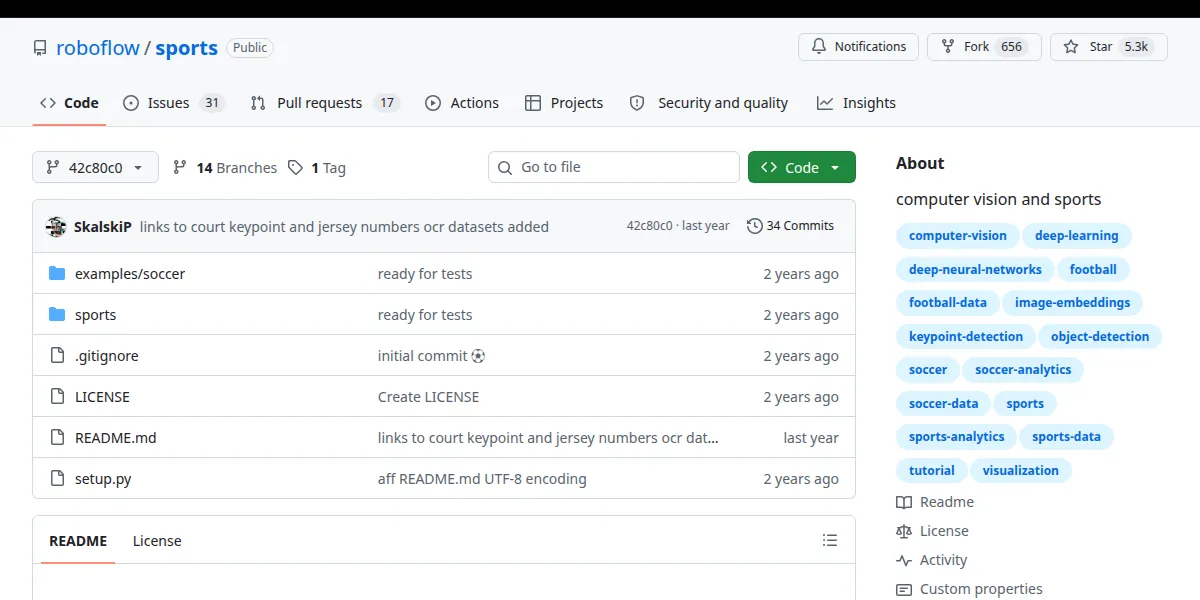This screenshot has width=1200, height=600.
Task: Click the branch icon beside 14 Branches
Action: (180, 168)
